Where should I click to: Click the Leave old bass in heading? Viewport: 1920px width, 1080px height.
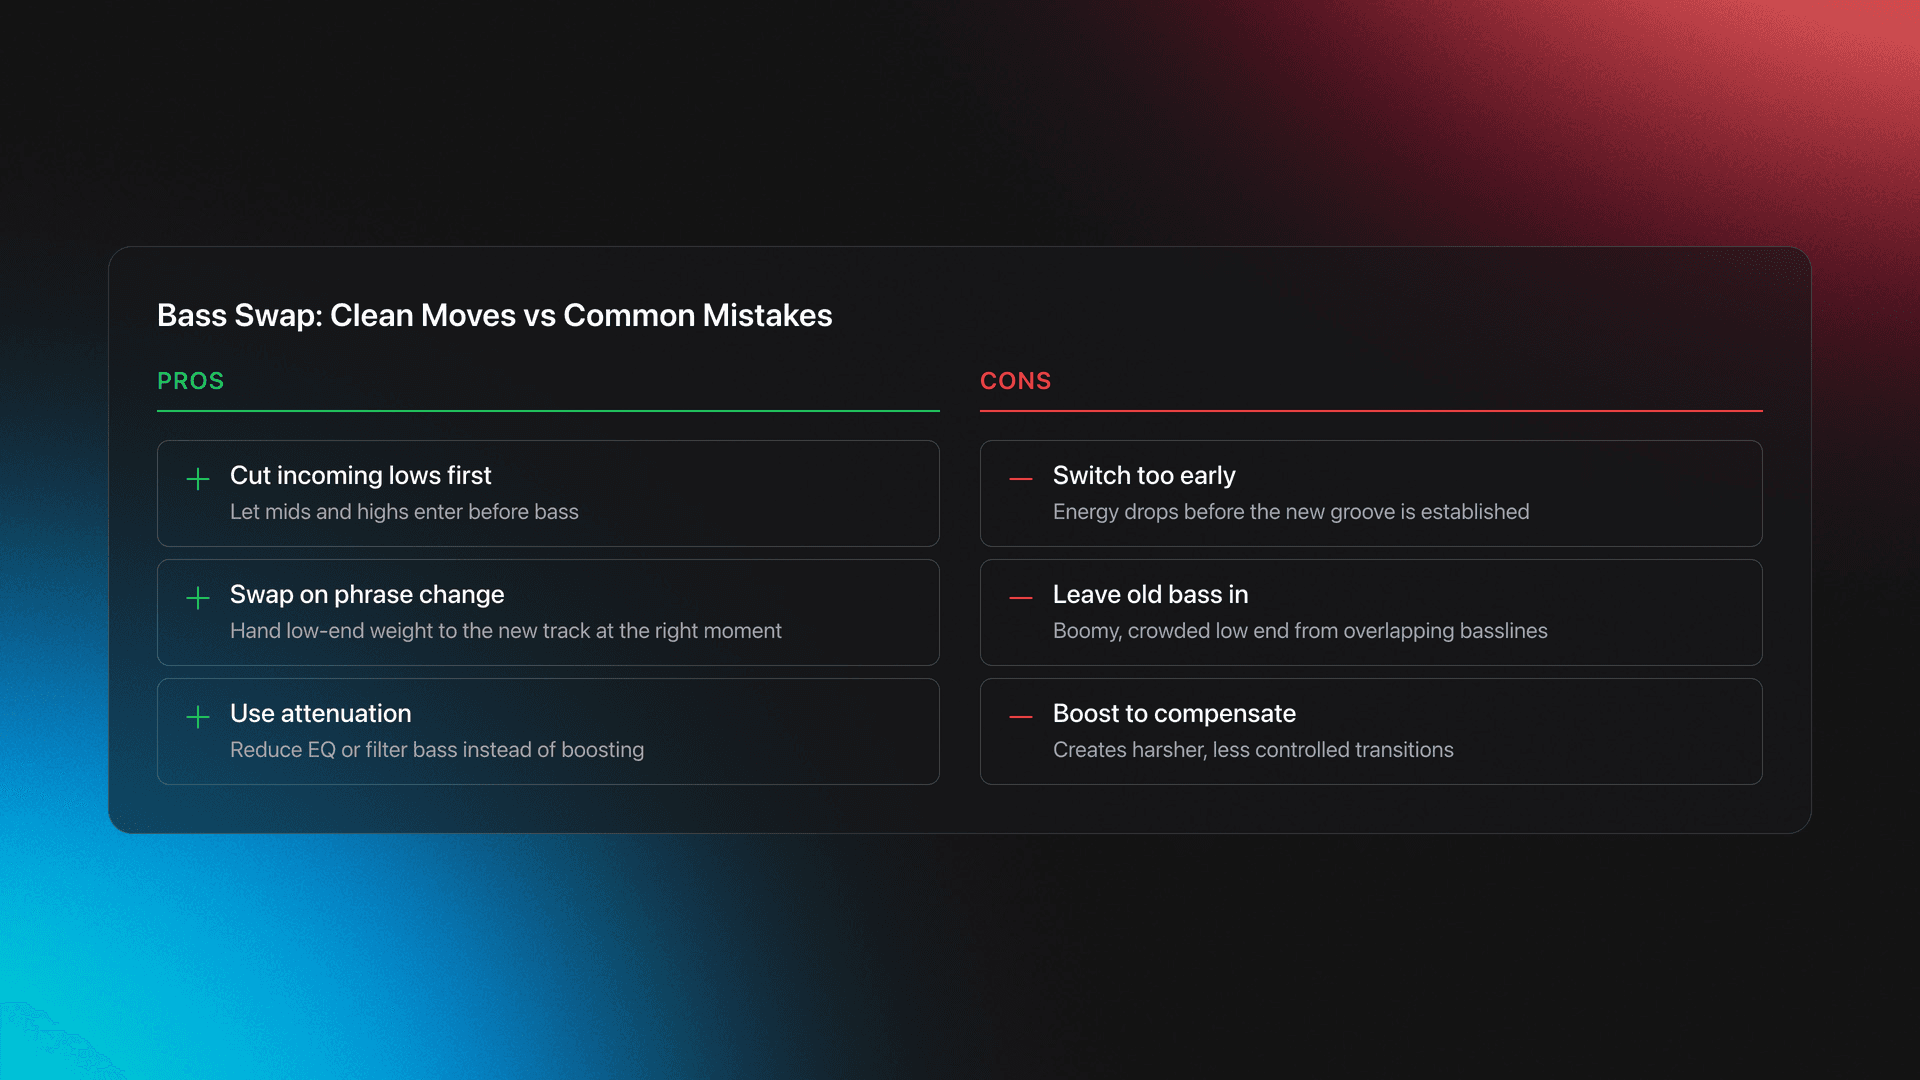pyautogui.click(x=1150, y=594)
